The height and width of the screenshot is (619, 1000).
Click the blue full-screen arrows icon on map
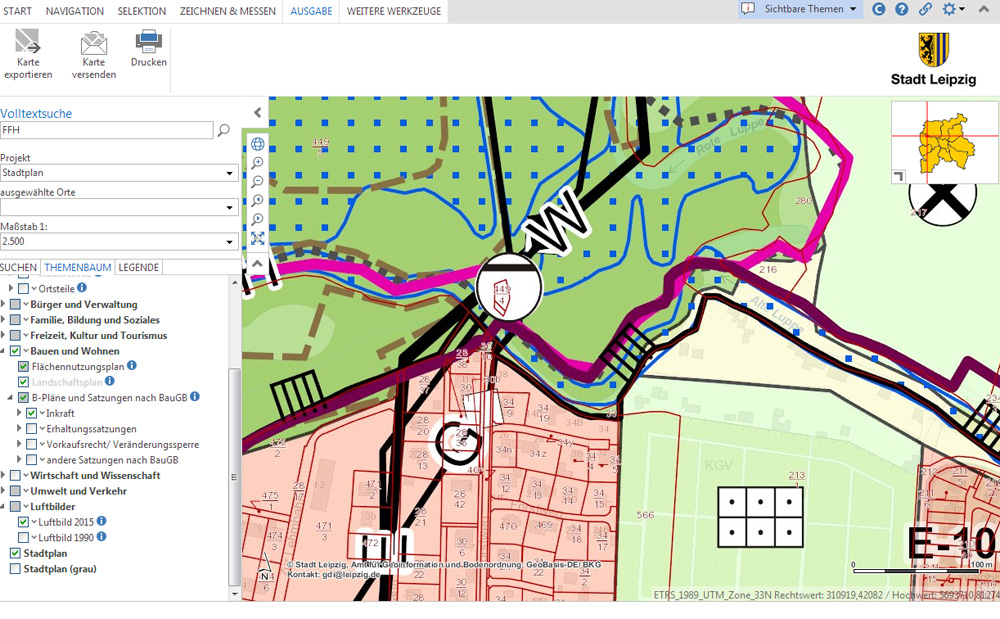pyautogui.click(x=257, y=239)
